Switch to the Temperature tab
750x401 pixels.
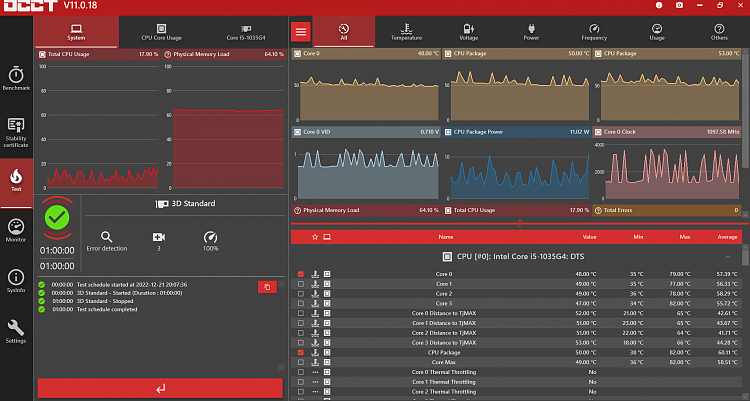click(x=406, y=32)
